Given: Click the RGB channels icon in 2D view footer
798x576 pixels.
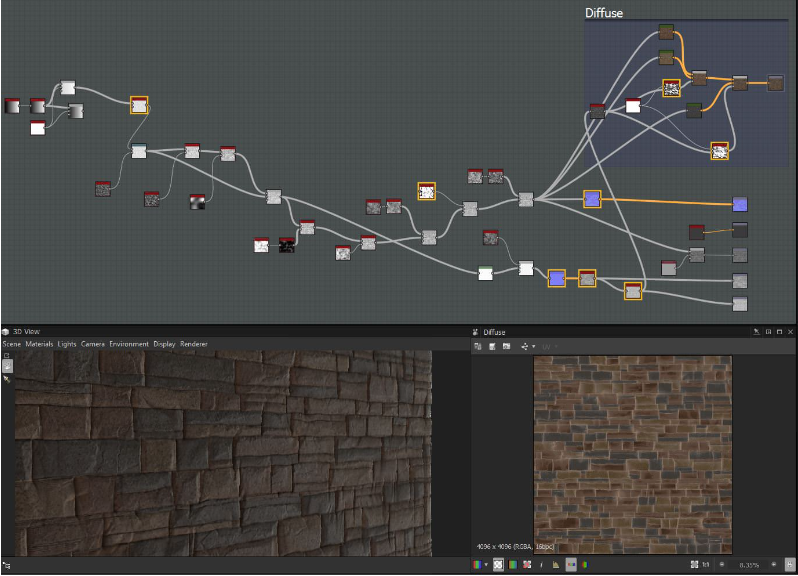Looking at the screenshot, I should tap(477, 564).
